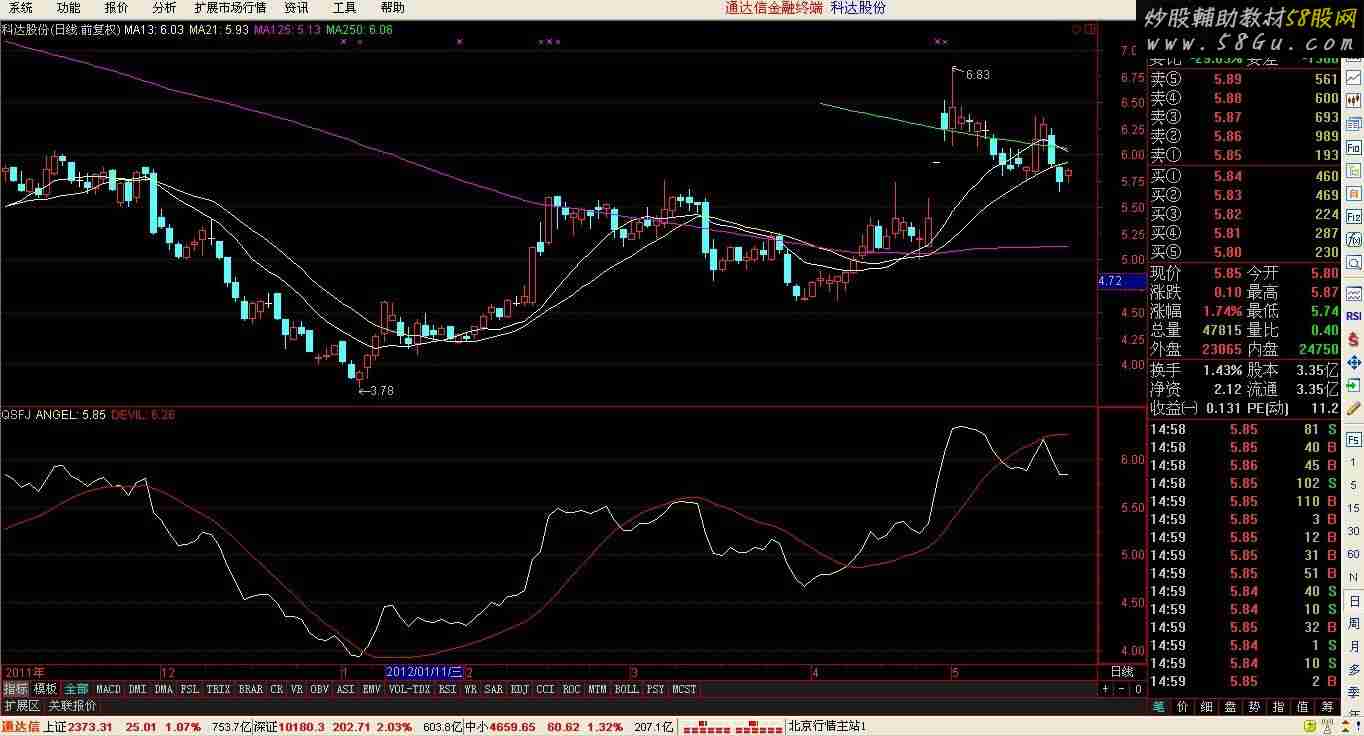Select the OBV indicator tab
1364x736 pixels.
click(x=320, y=689)
